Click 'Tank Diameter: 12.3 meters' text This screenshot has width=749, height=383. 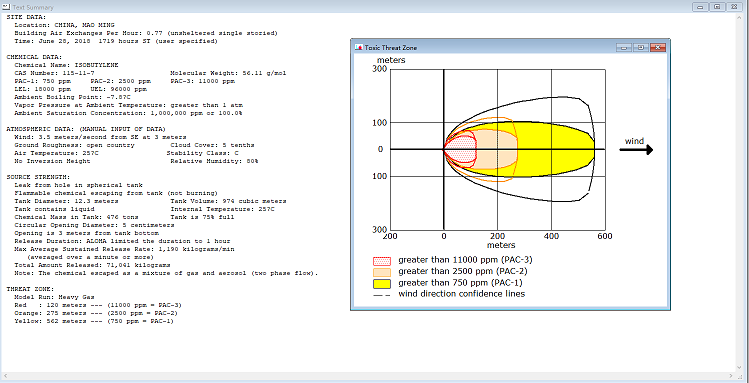click(x=66, y=202)
